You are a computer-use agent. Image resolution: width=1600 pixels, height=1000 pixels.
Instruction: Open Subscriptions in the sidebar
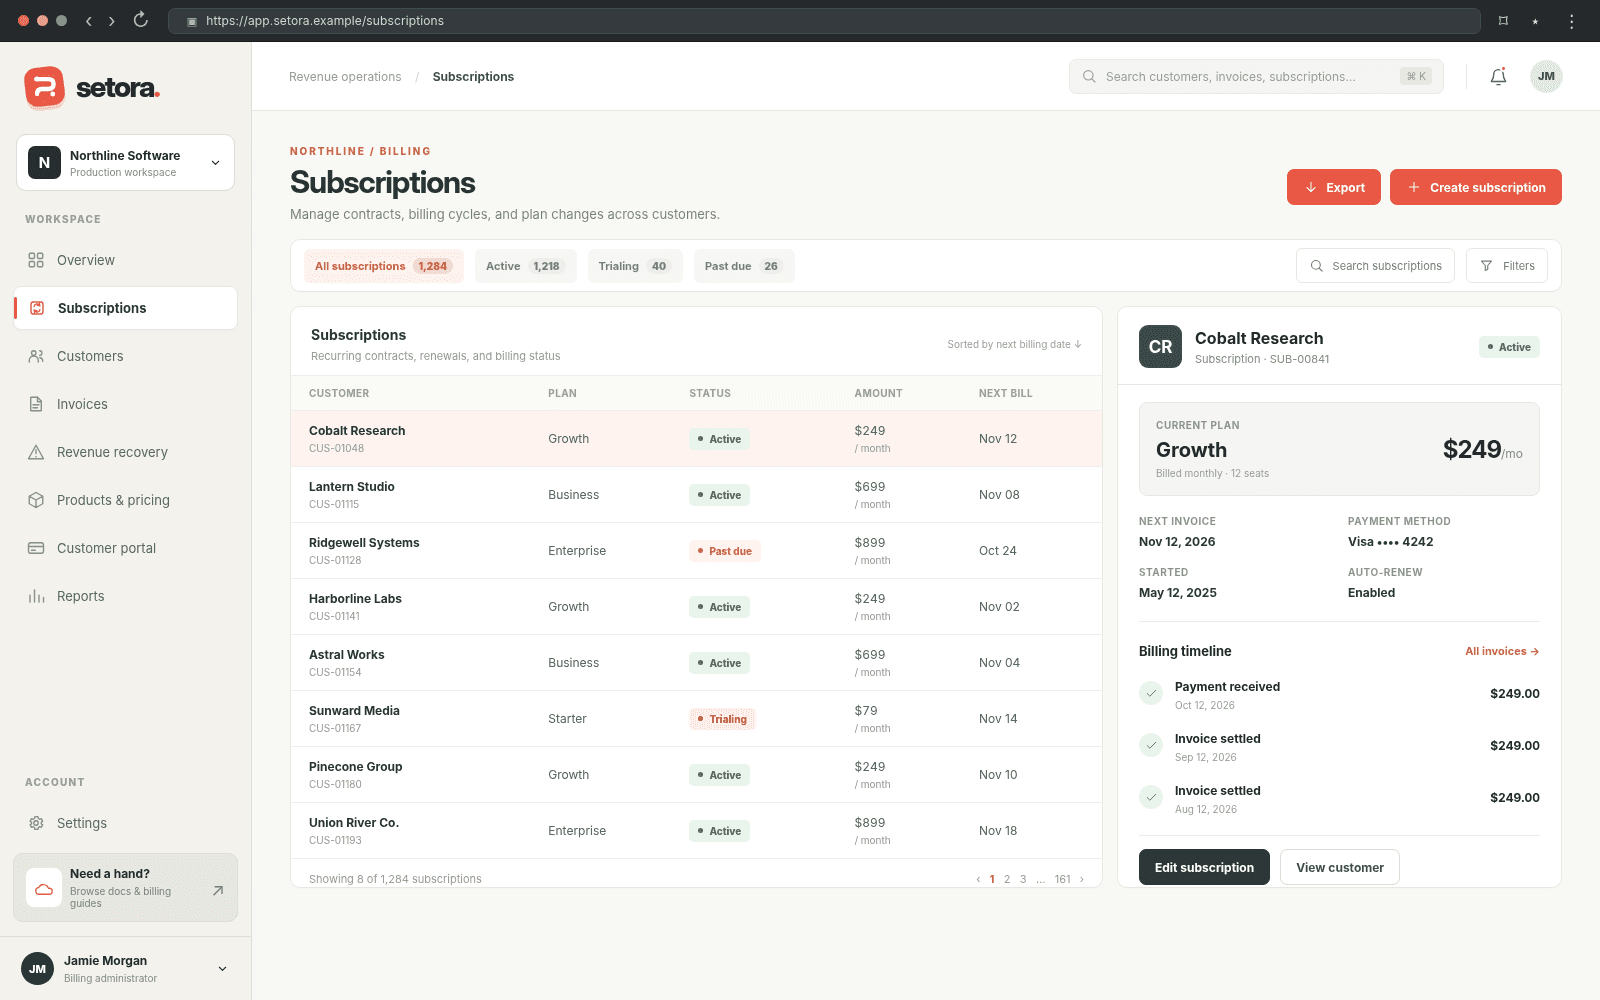coord(126,308)
